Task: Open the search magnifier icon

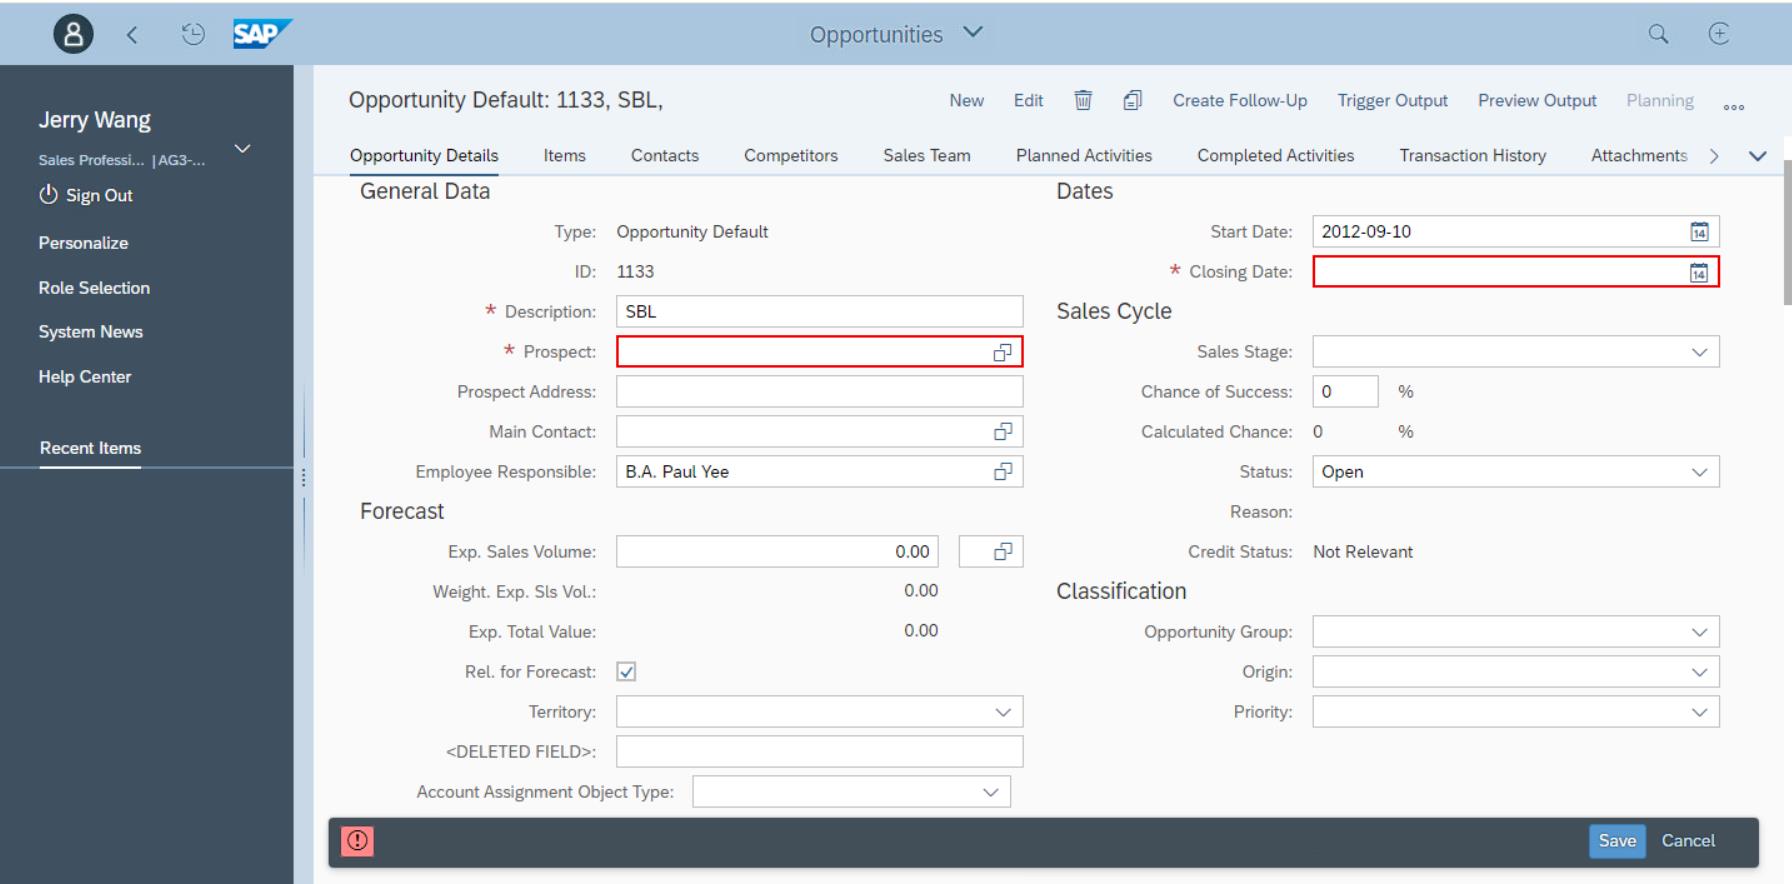Action: click(1658, 34)
